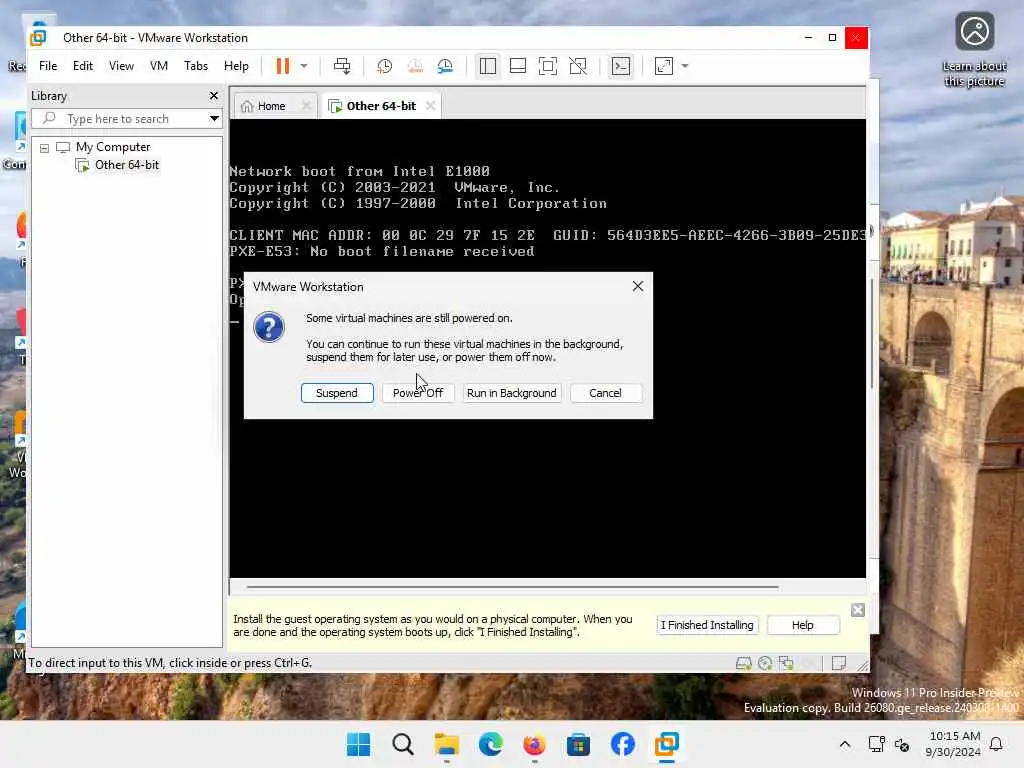Click the orange Suspend VM toolbar icon
This screenshot has width=1024, height=768.
(283, 66)
